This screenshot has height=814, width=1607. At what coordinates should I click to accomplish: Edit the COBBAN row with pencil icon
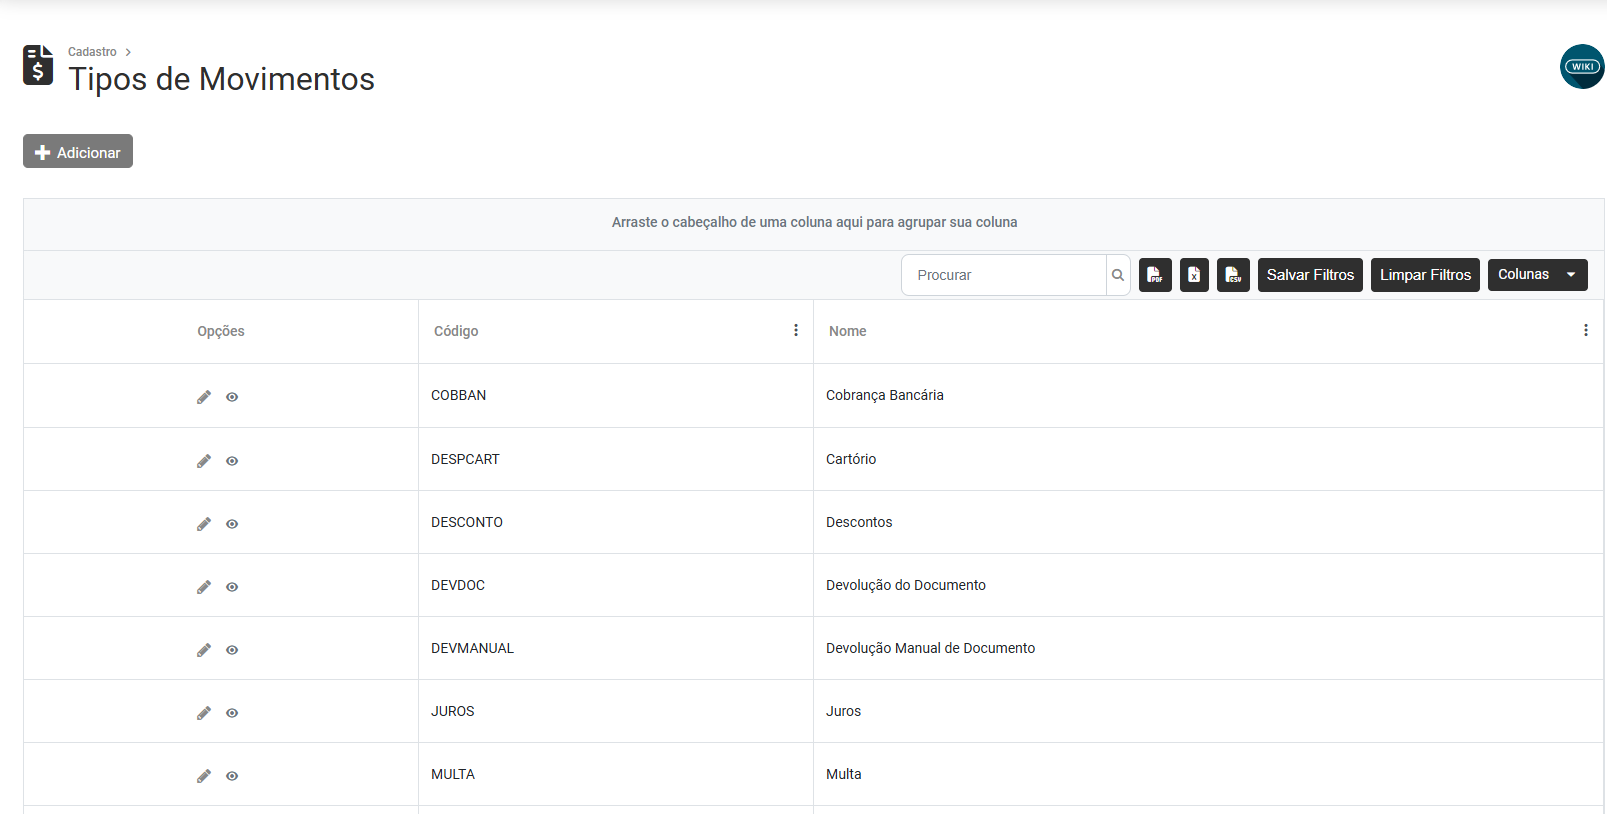pyautogui.click(x=204, y=397)
